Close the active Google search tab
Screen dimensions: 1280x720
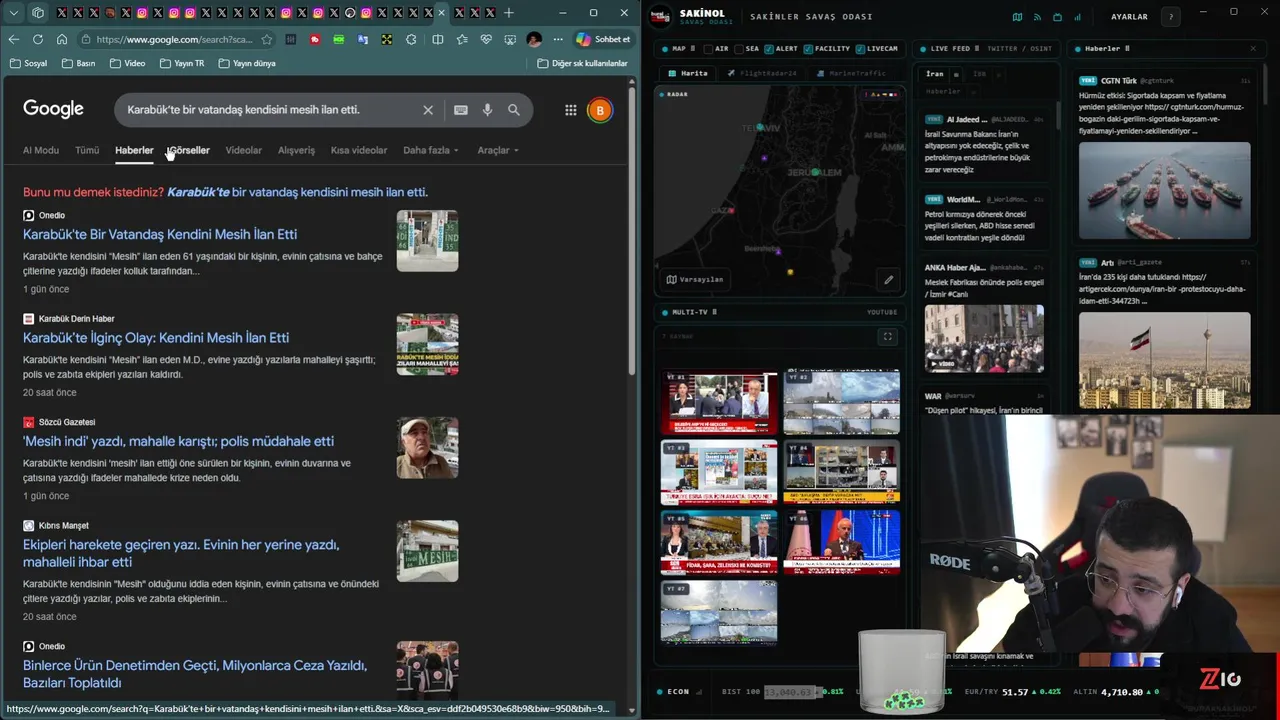pos(441,13)
